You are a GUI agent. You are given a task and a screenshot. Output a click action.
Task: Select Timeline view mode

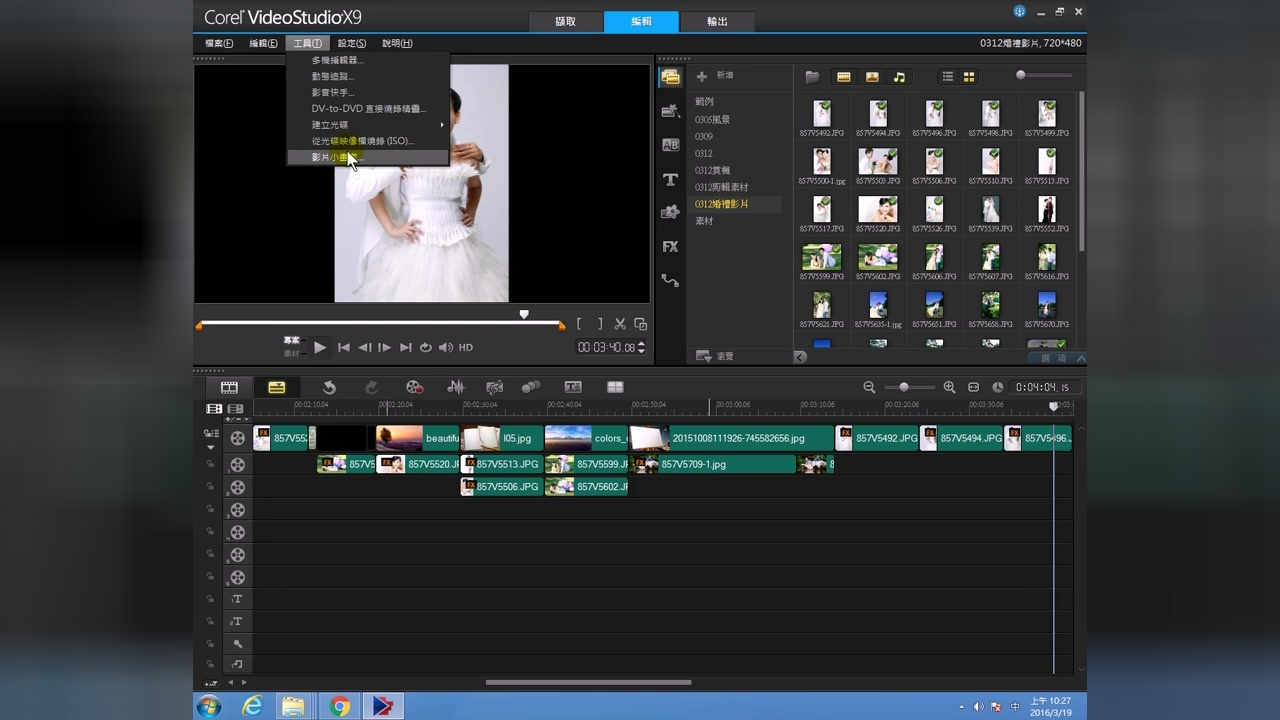[277, 387]
